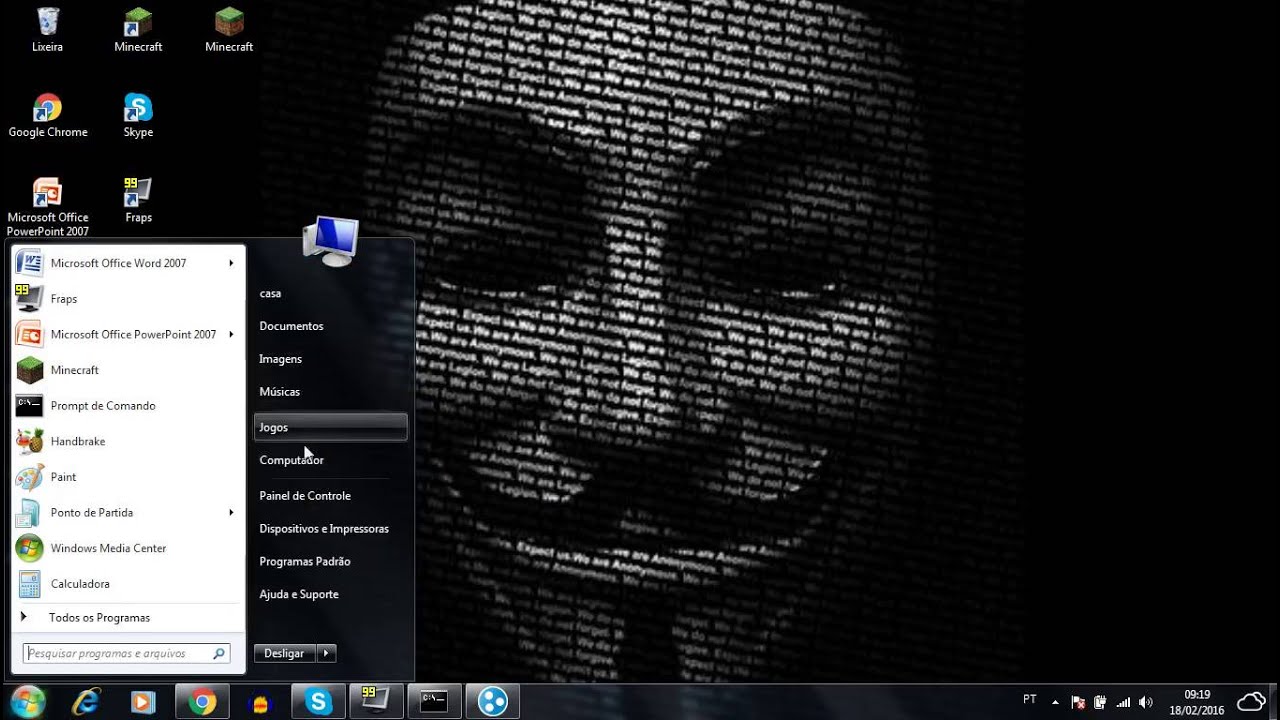Click the network signal tray icon
Image resolution: width=1280 pixels, height=720 pixels.
(x=1123, y=702)
